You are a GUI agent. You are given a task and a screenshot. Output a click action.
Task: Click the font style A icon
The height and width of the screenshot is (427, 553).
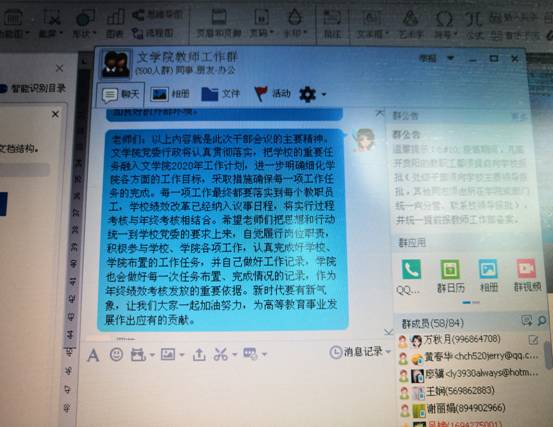(x=93, y=355)
